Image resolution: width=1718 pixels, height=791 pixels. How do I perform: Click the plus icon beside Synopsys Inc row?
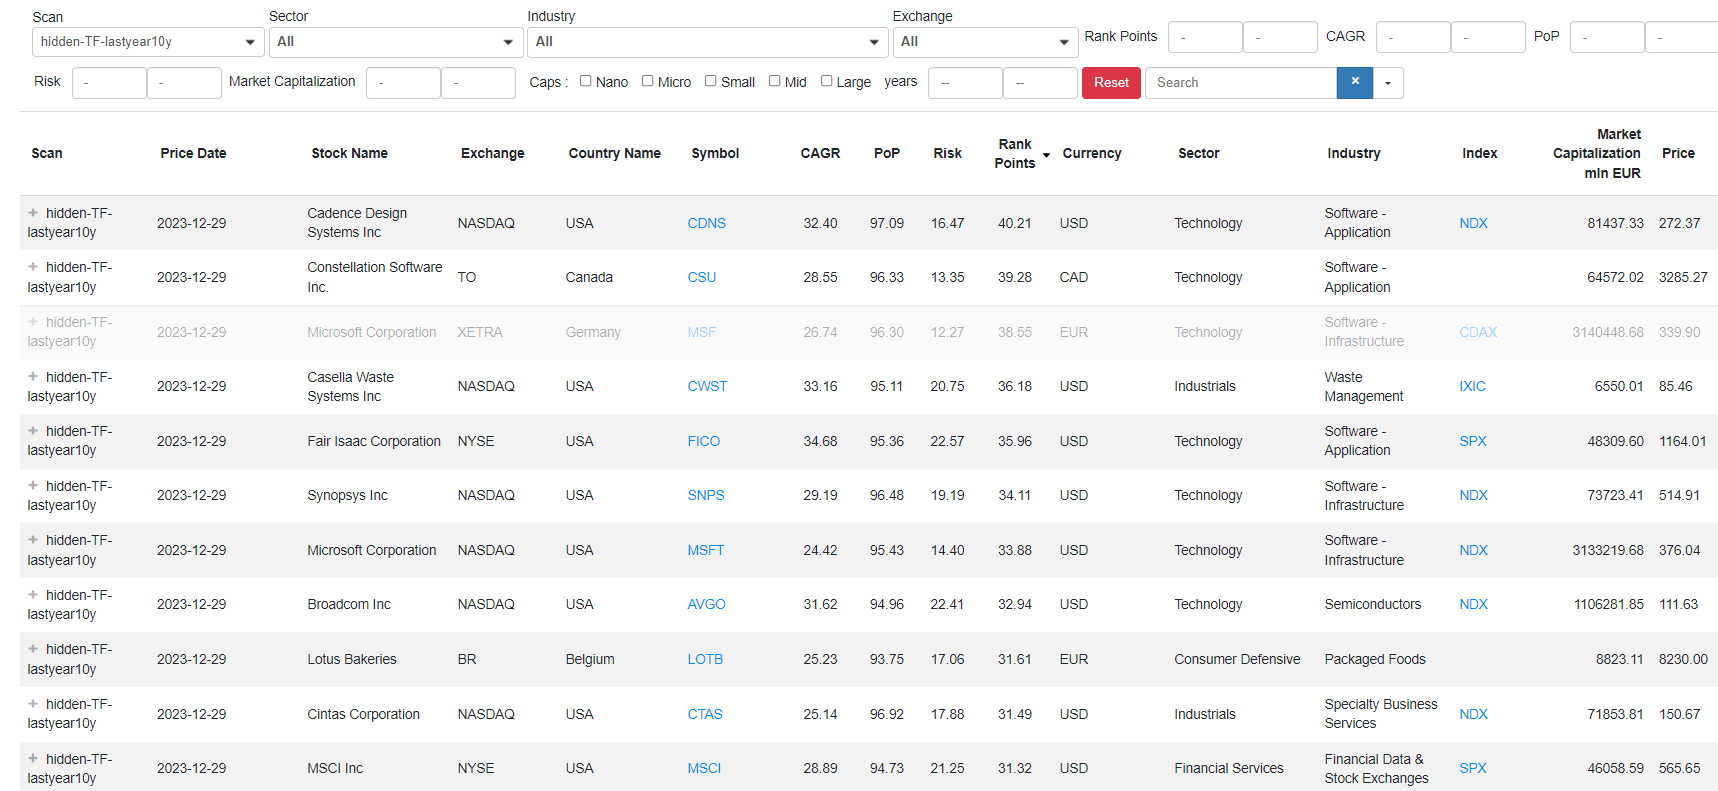[33, 486]
